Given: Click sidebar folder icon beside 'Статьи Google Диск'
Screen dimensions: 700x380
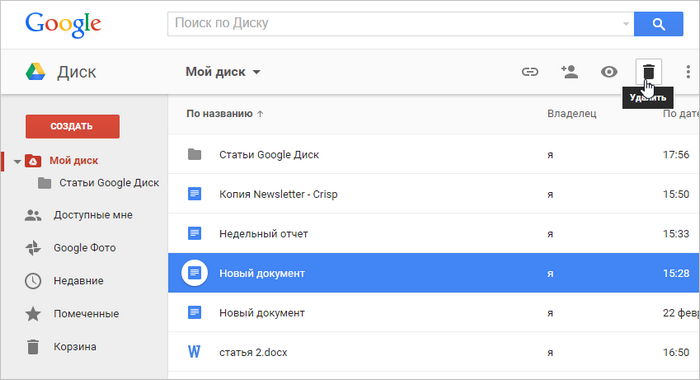Looking at the screenshot, I should (44, 183).
